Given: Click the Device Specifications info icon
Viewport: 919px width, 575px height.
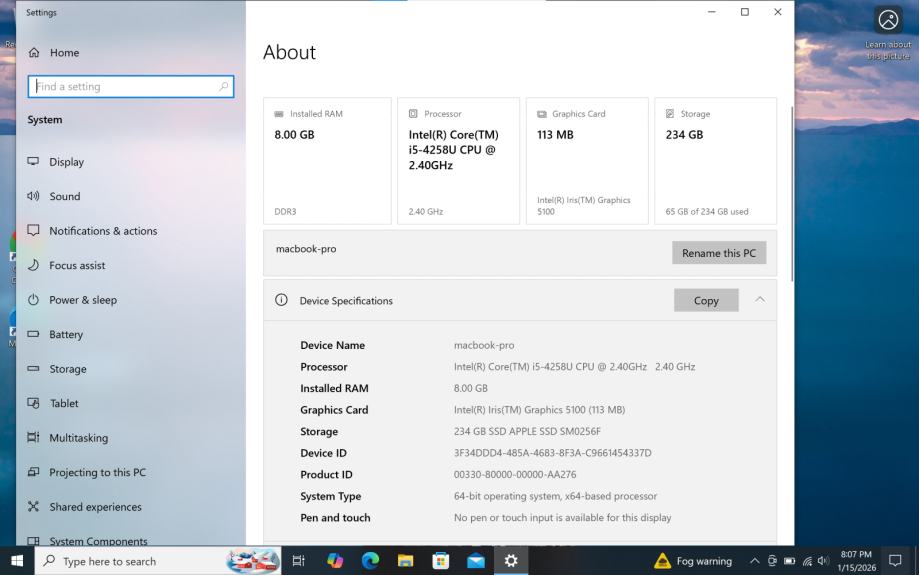Looking at the screenshot, I should (x=281, y=300).
